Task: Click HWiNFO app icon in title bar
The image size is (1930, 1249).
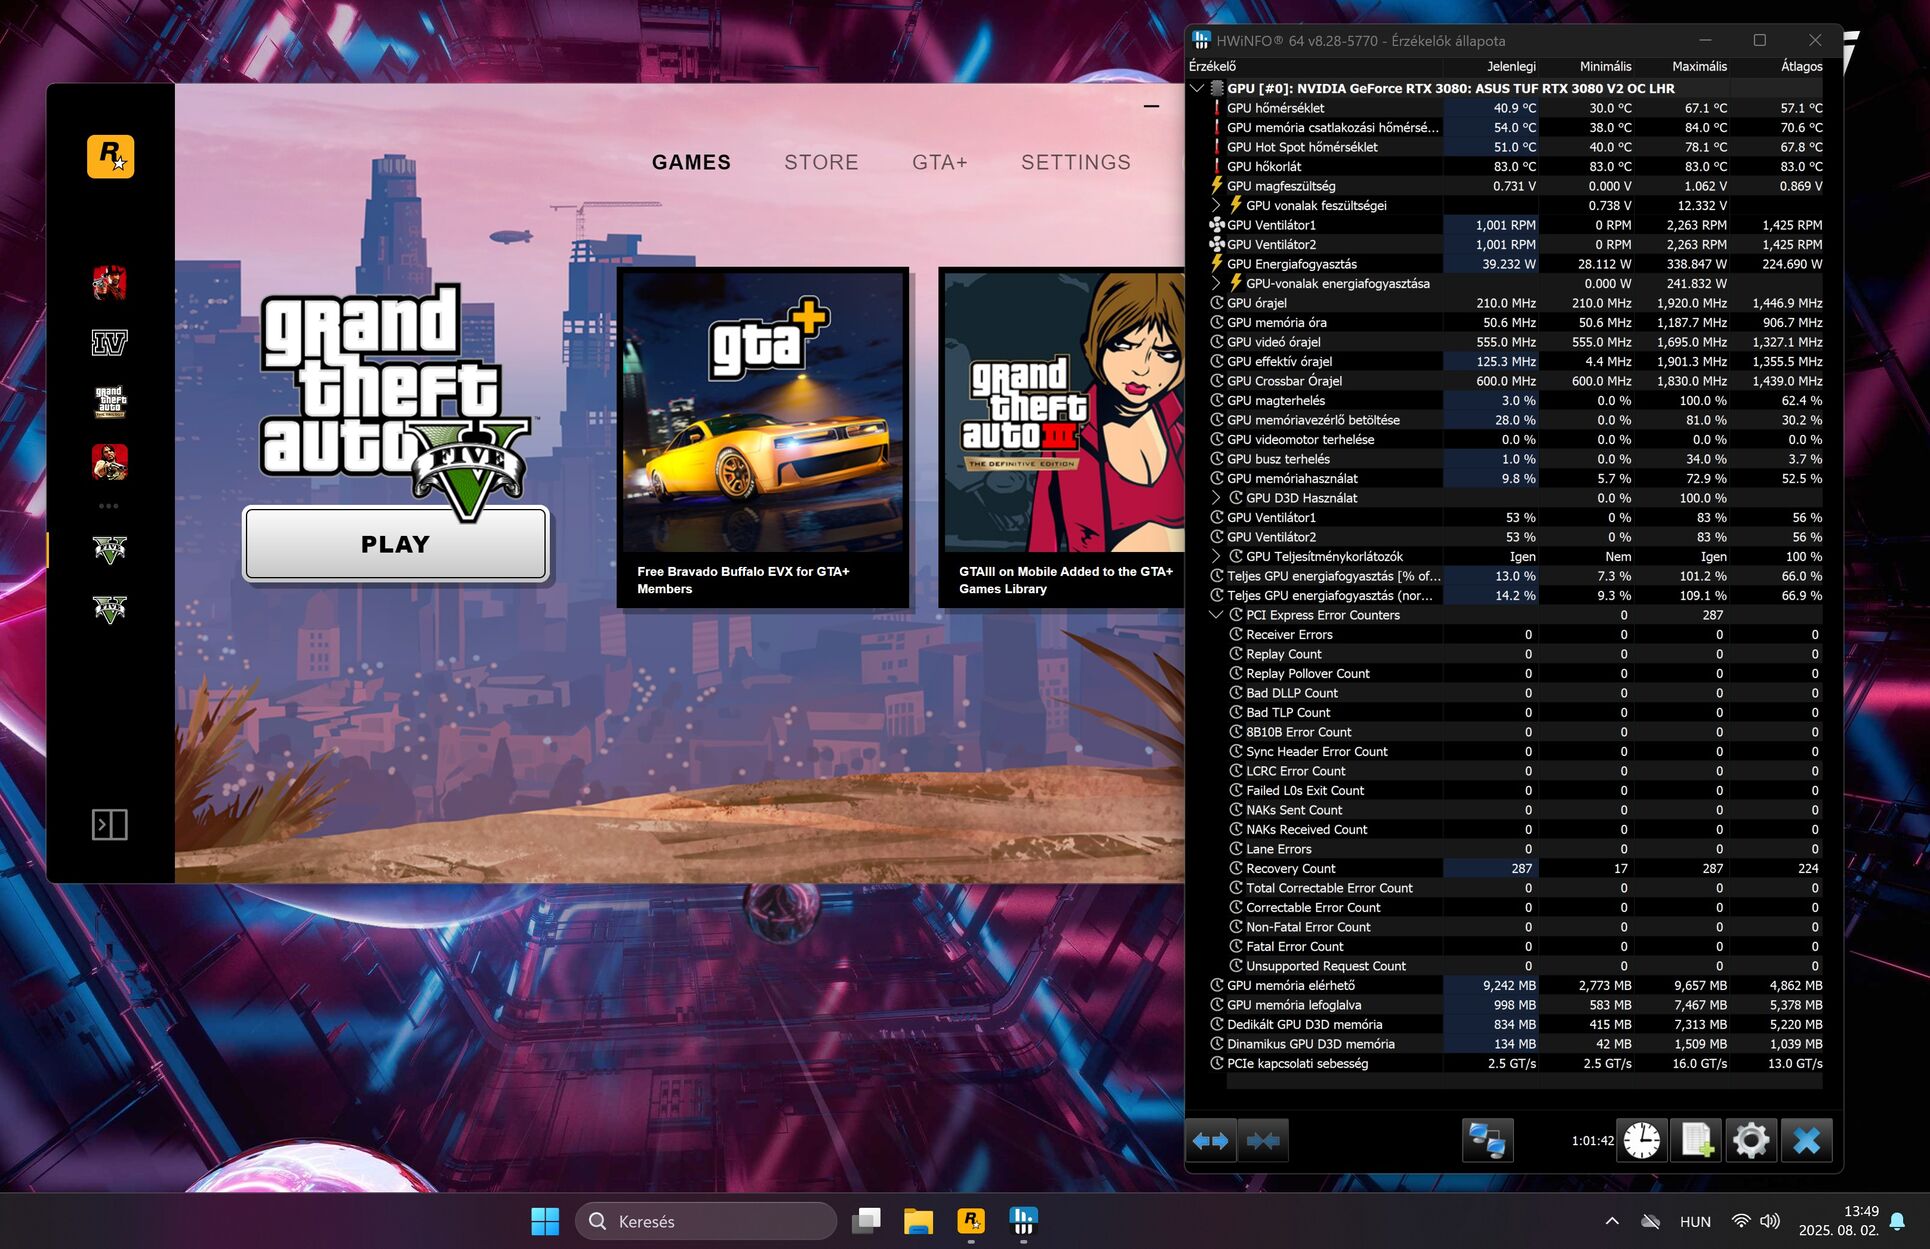Action: [1201, 40]
